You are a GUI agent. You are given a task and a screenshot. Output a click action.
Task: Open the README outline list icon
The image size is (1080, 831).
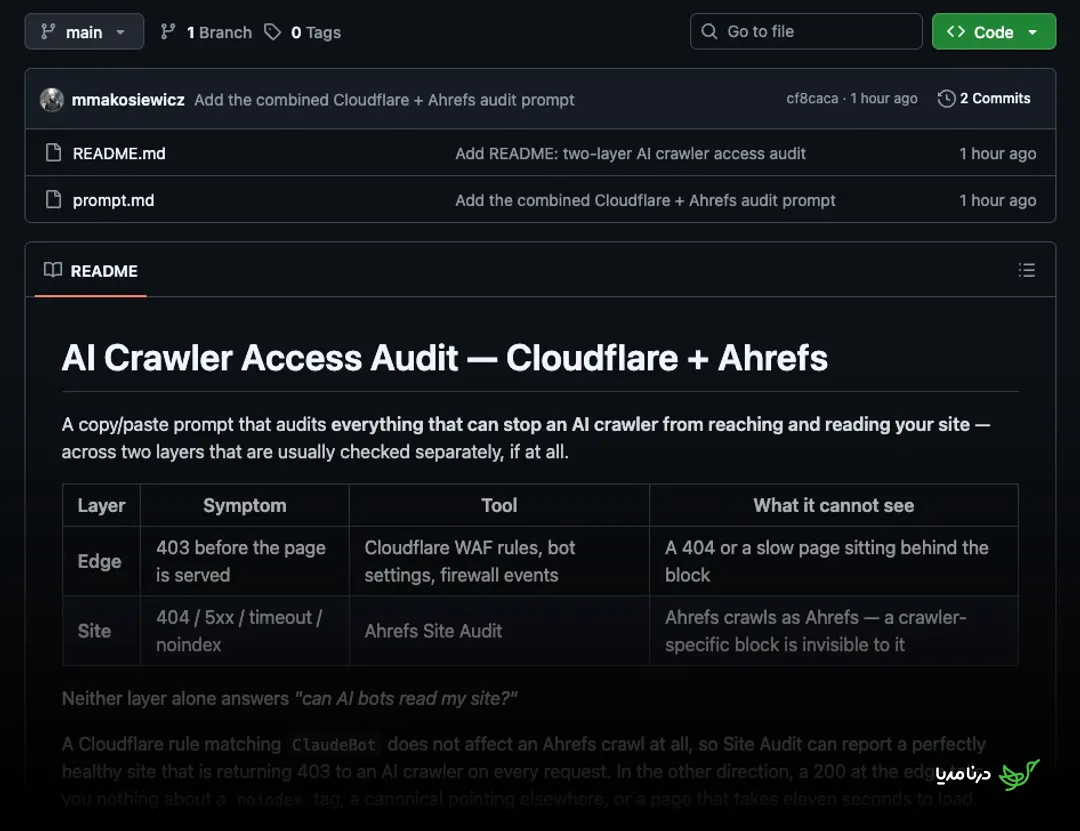point(1026,270)
